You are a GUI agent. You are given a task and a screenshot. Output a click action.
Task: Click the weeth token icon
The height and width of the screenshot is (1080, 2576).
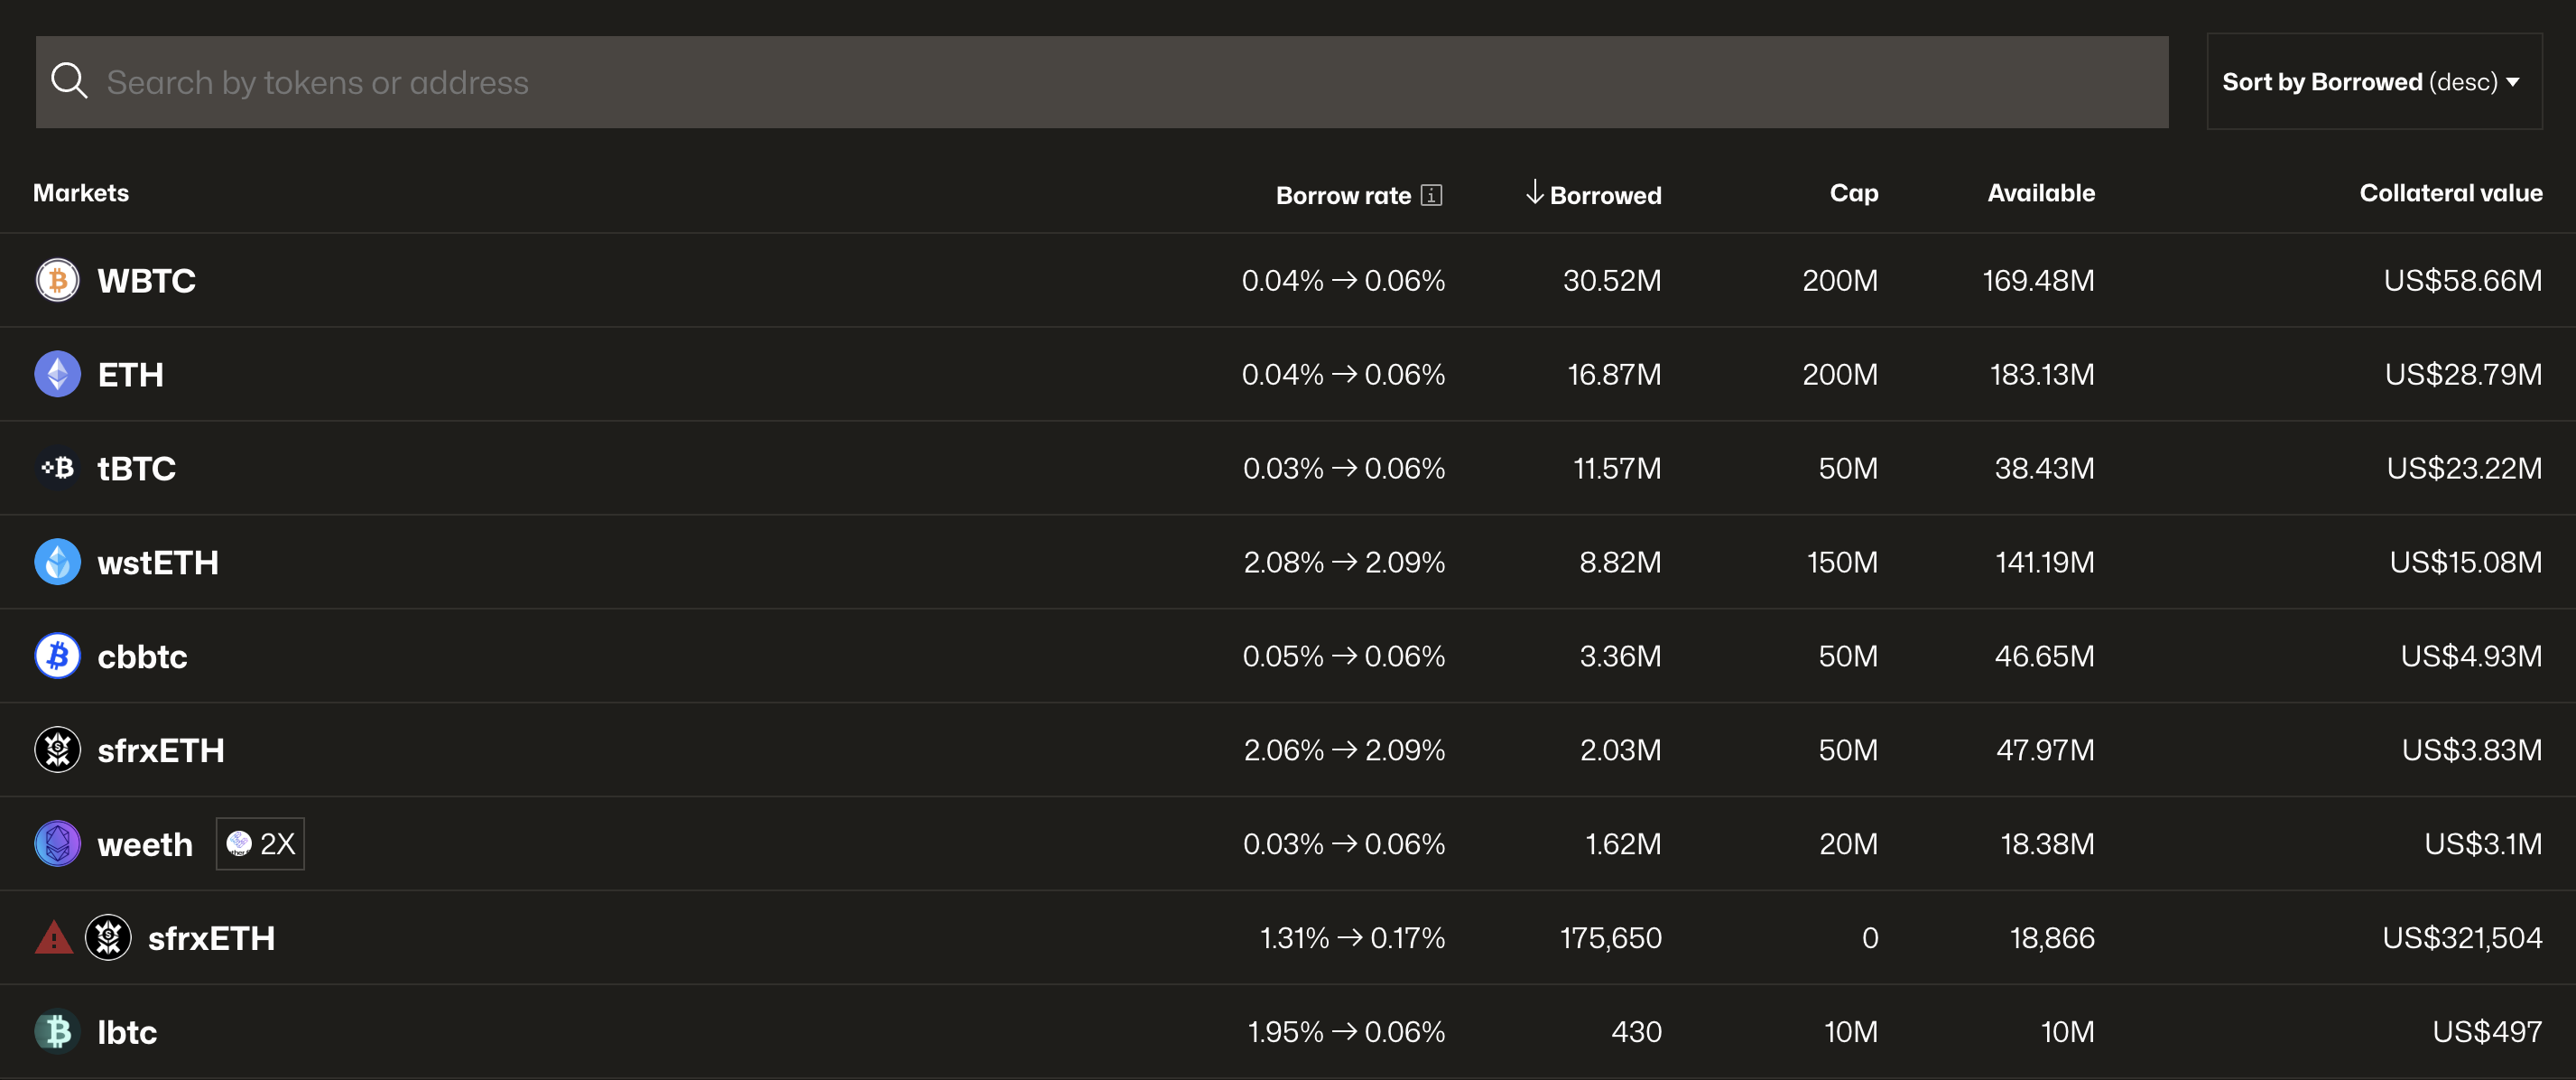pyautogui.click(x=58, y=844)
